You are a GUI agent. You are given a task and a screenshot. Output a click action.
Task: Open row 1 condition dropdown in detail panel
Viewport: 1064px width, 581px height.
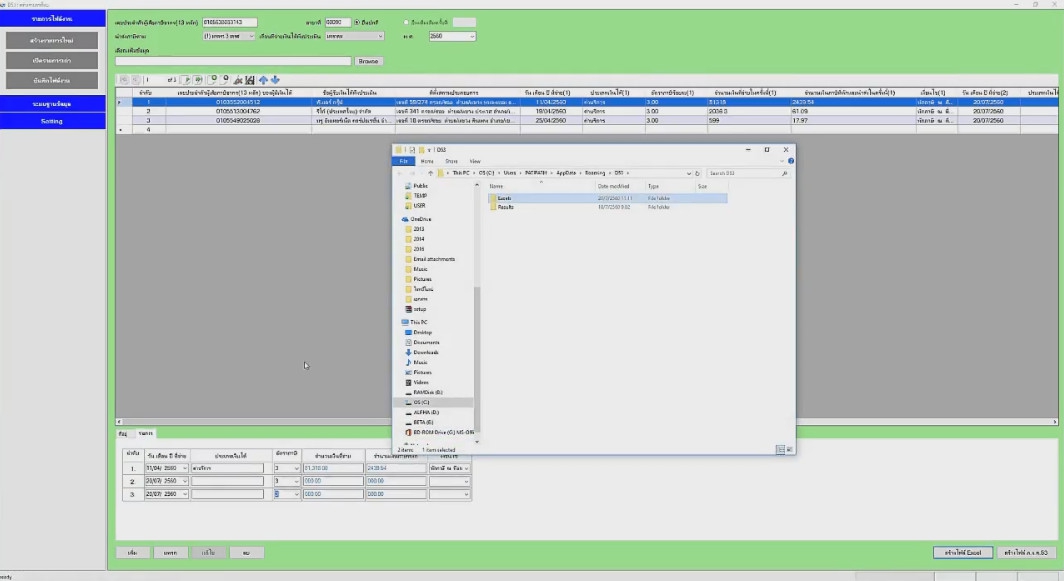(x=466, y=468)
